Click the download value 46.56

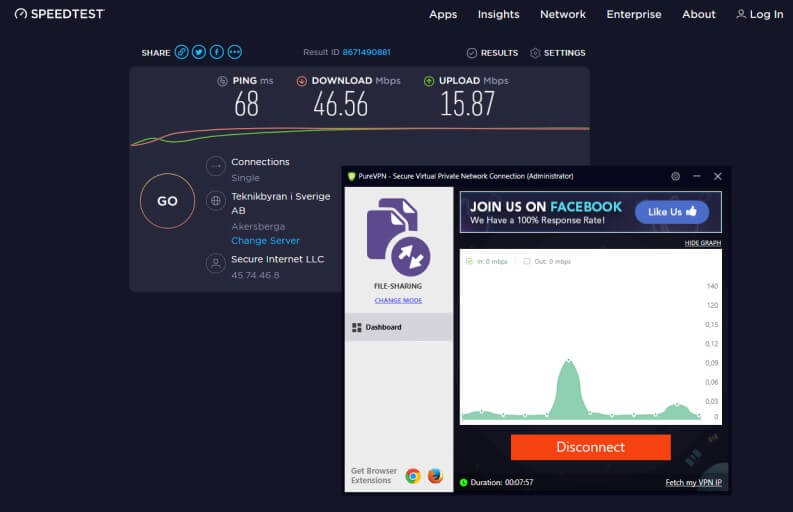click(340, 105)
